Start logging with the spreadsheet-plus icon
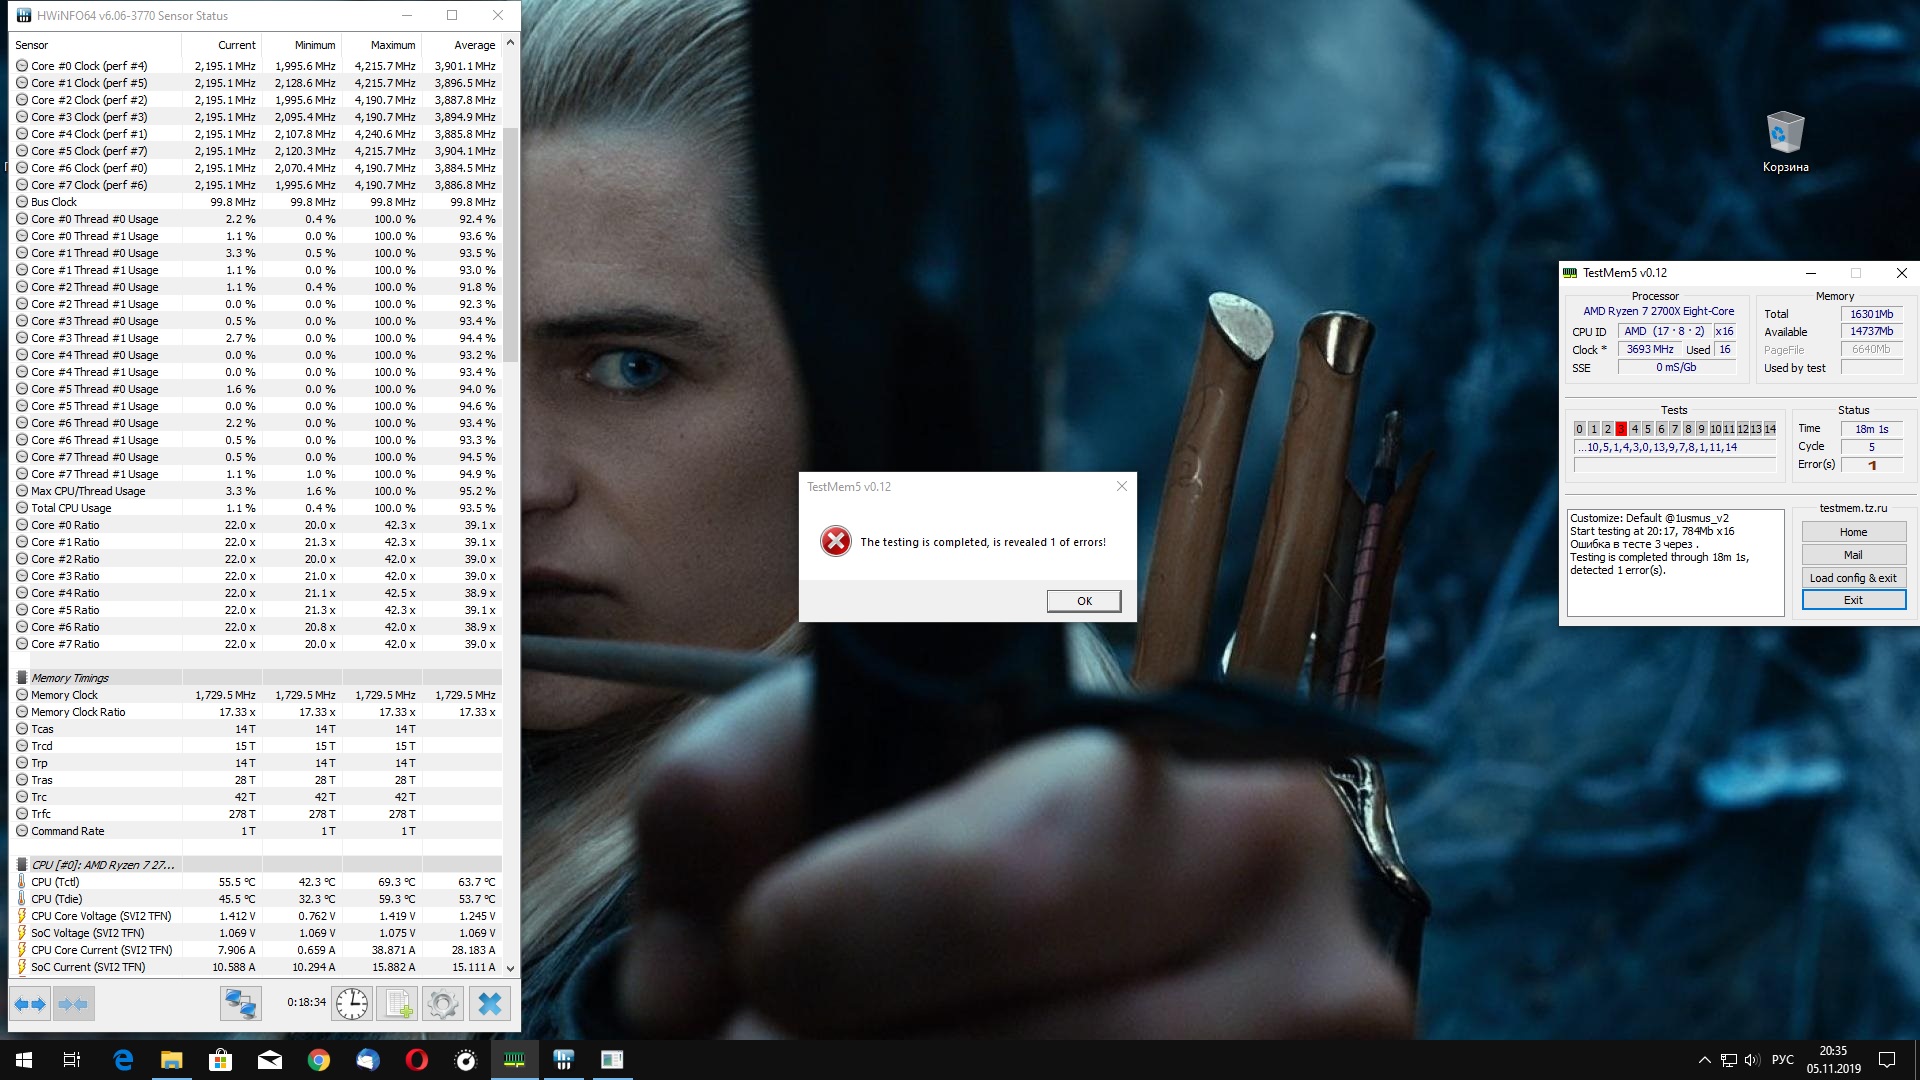This screenshot has width=1920, height=1080. tap(398, 1003)
